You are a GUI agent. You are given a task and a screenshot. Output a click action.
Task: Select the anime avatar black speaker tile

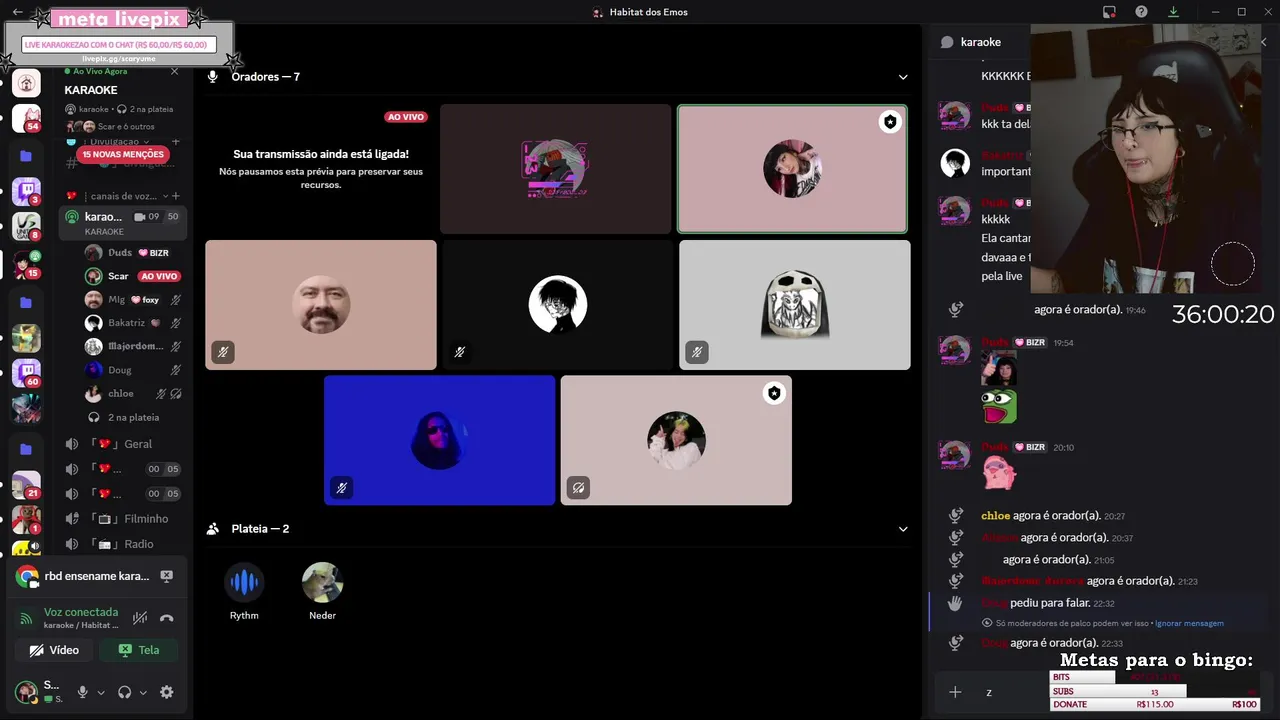pyautogui.click(x=558, y=305)
